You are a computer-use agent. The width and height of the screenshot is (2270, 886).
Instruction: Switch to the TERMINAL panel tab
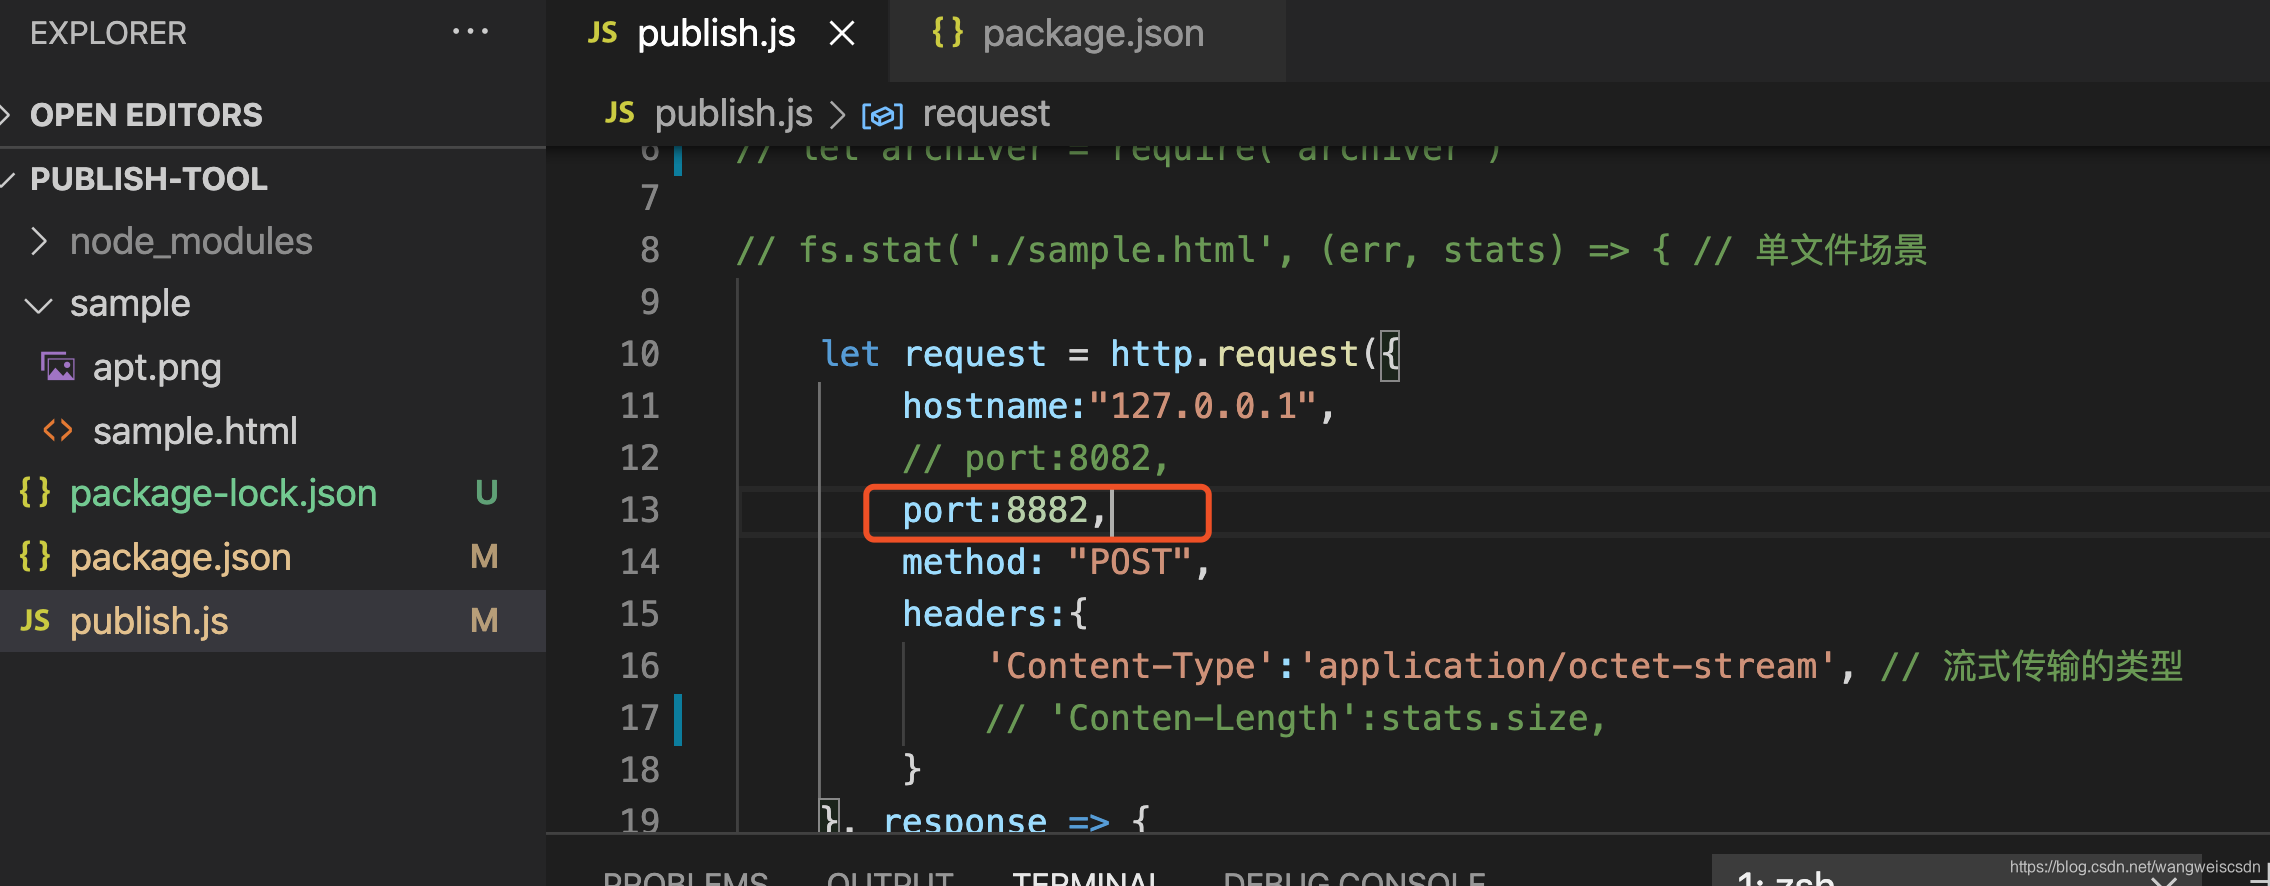click(1086, 878)
